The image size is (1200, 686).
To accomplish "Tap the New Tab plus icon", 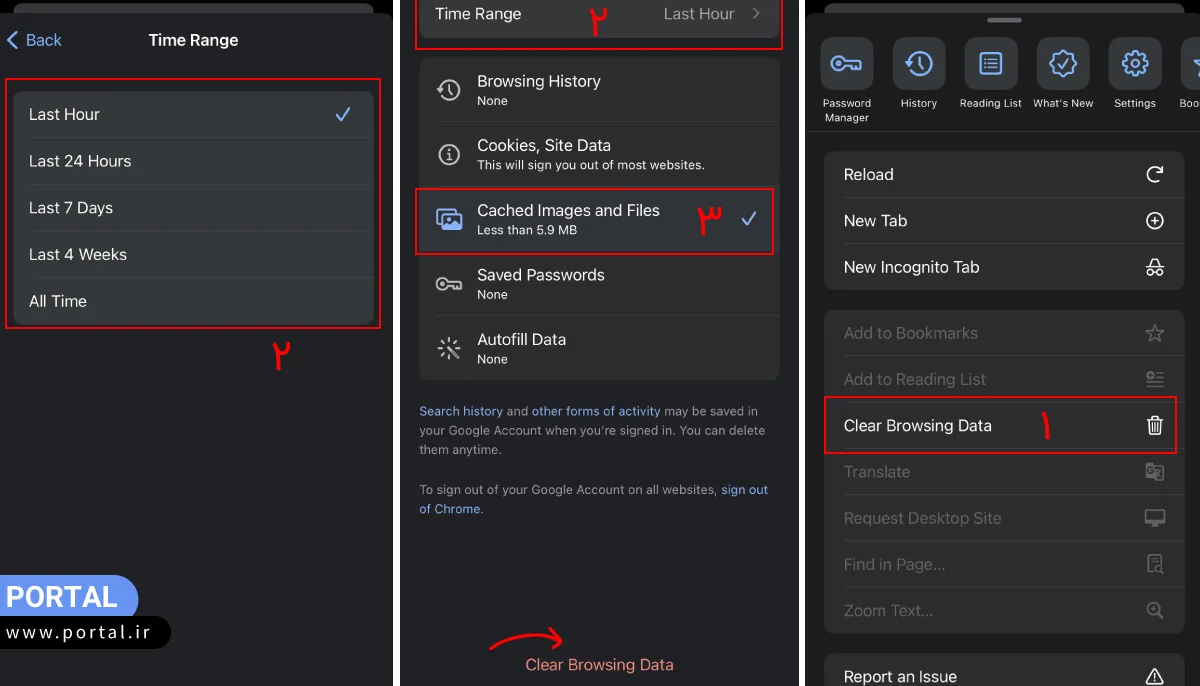I will [1154, 221].
